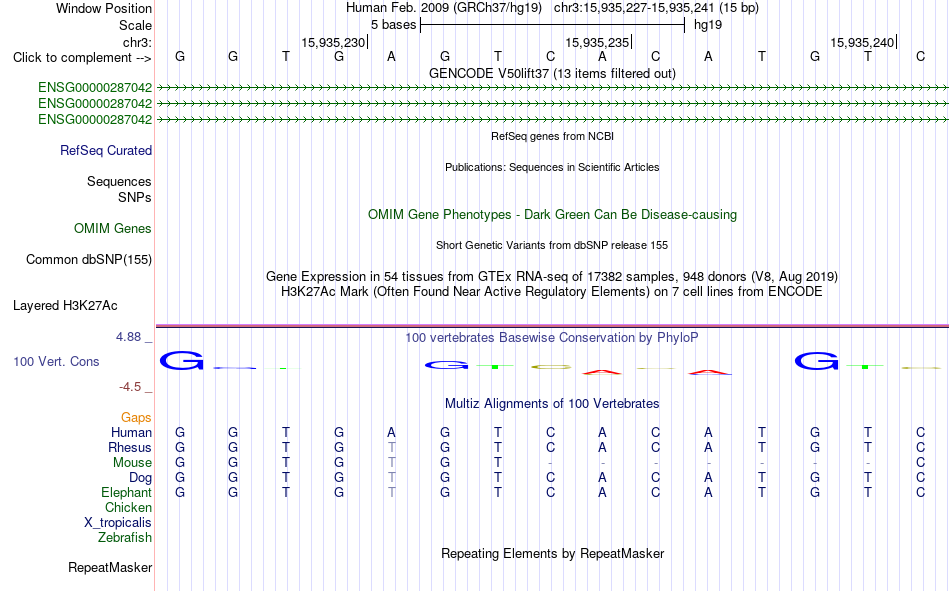Open the Sequences publications track label
Image resolution: width=950 pixels, height=591 pixels.
click(x=119, y=181)
